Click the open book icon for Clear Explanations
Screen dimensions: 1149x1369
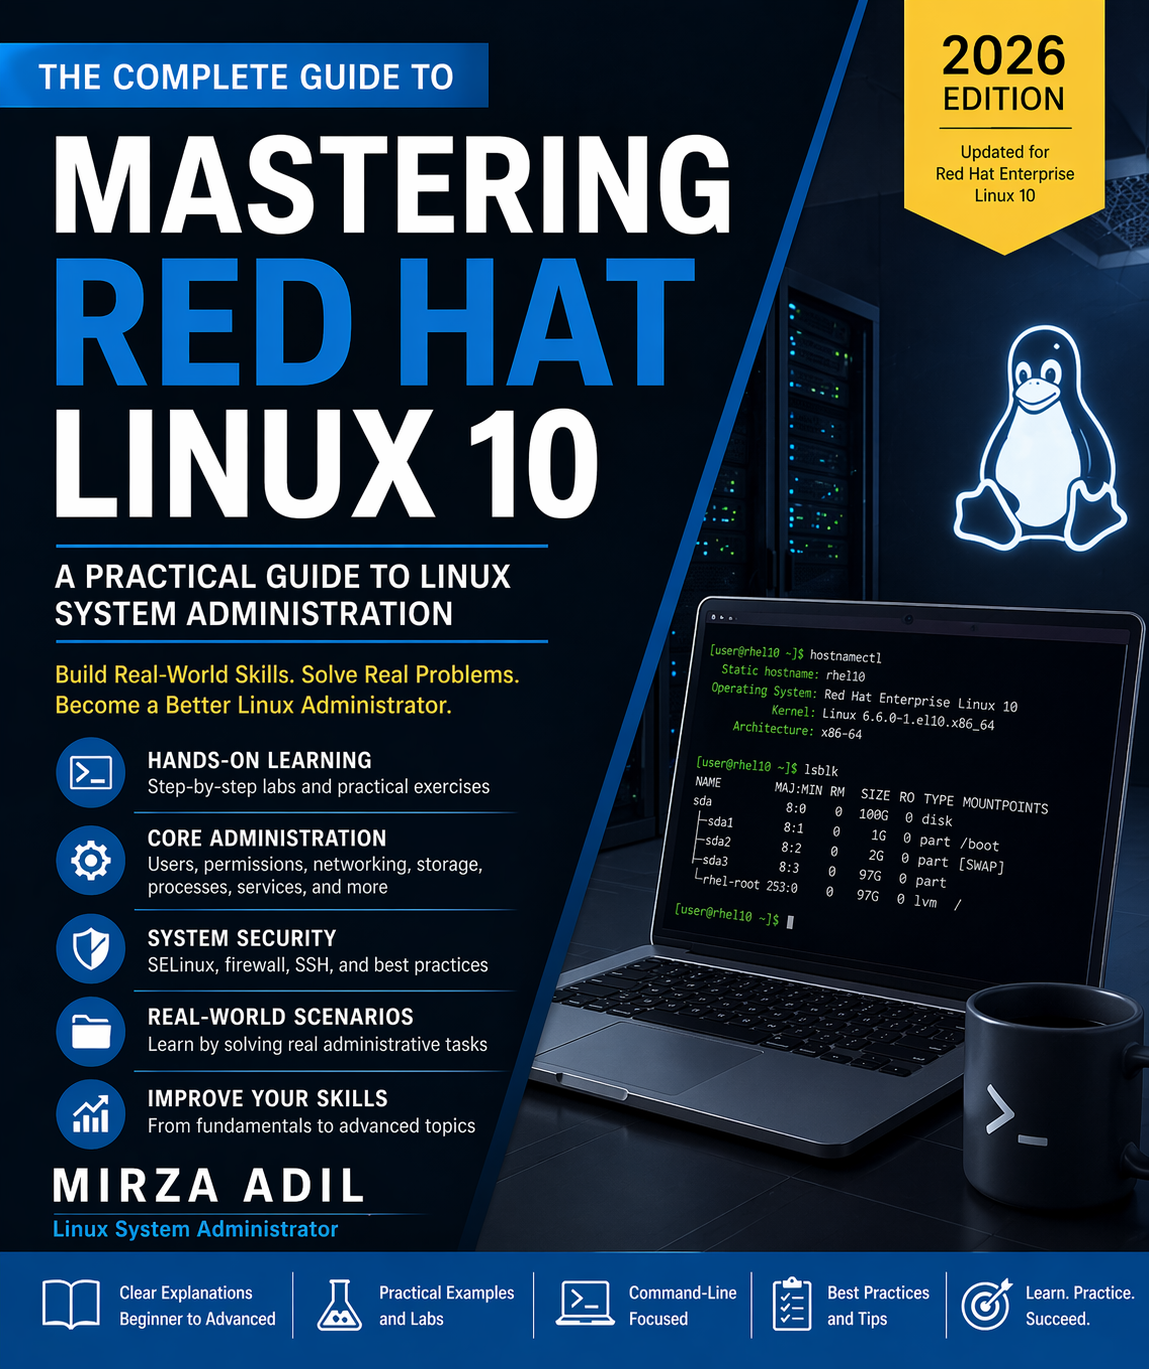tap(71, 1304)
